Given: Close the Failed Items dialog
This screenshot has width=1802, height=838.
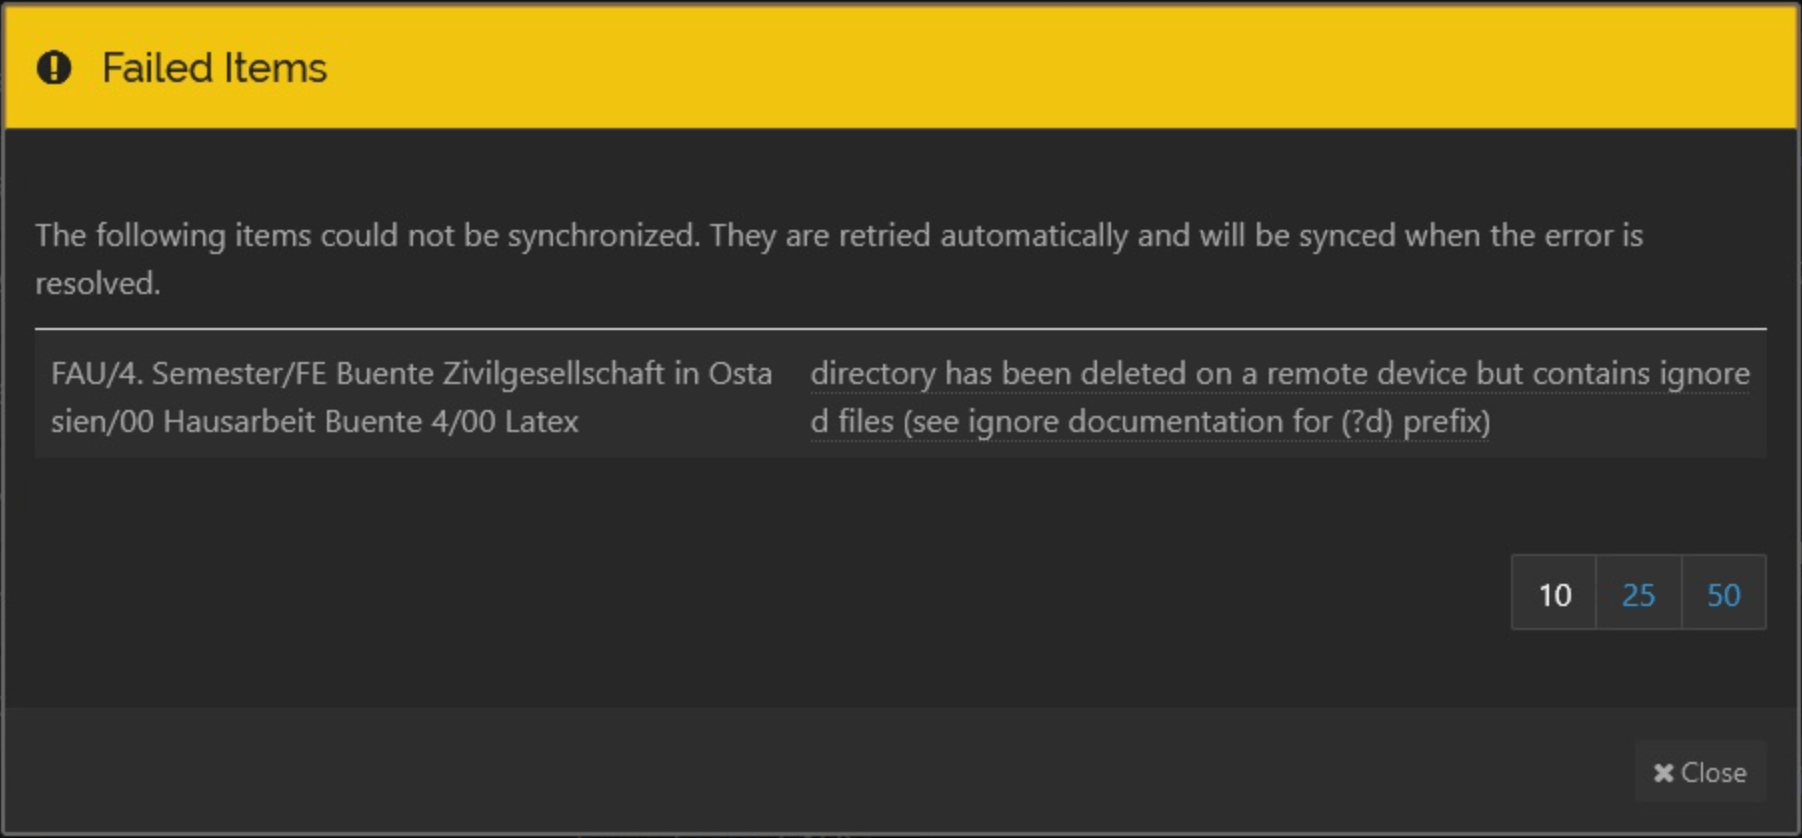Looking at the screenshot, I should pyautogui.click(x=1700, y=773).
